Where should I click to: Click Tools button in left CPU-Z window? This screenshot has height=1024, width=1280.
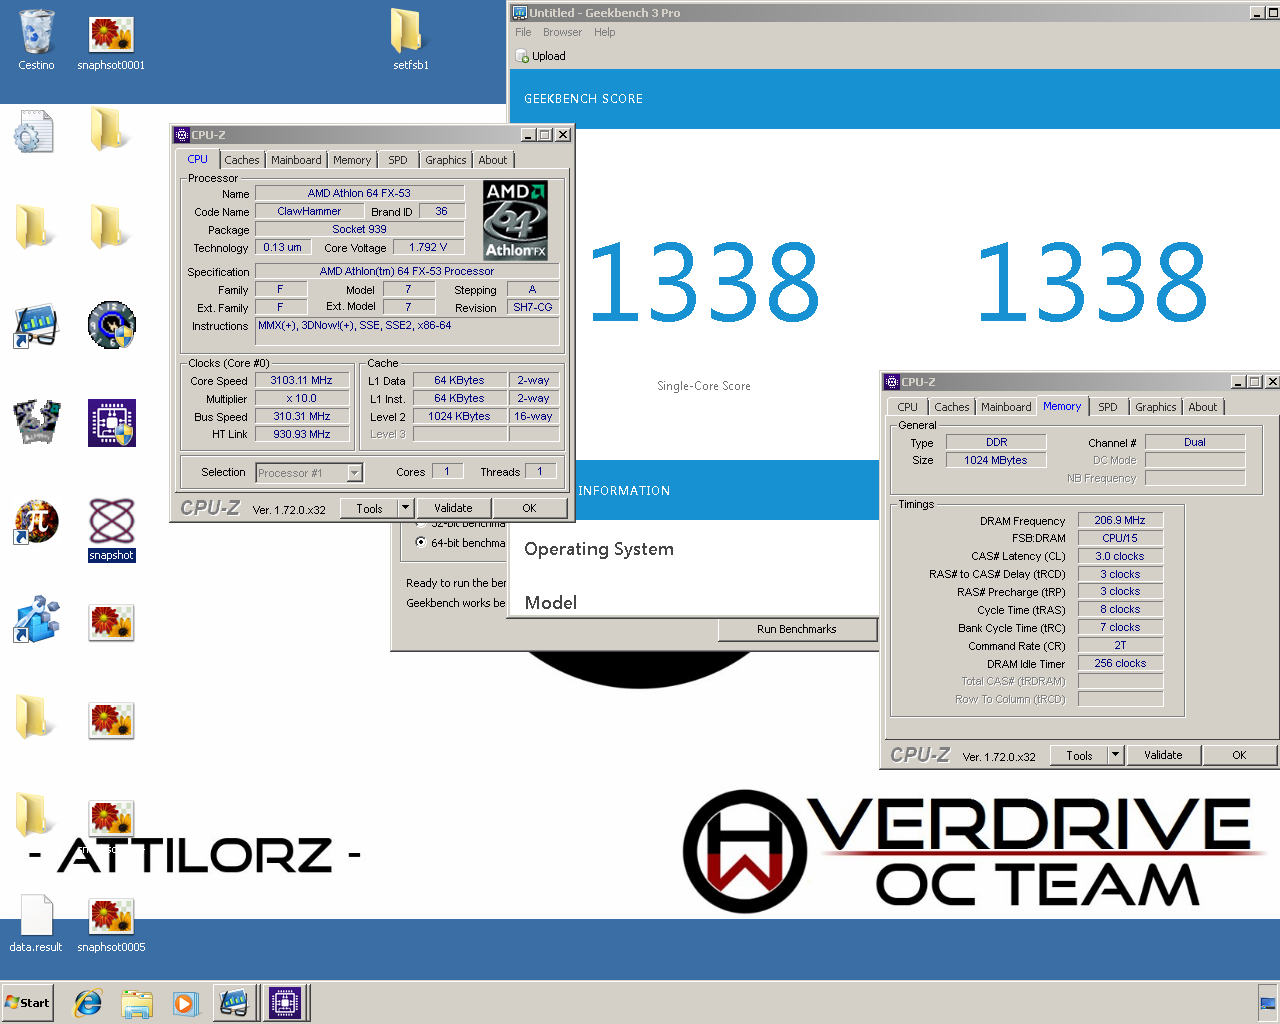[369, 508]
